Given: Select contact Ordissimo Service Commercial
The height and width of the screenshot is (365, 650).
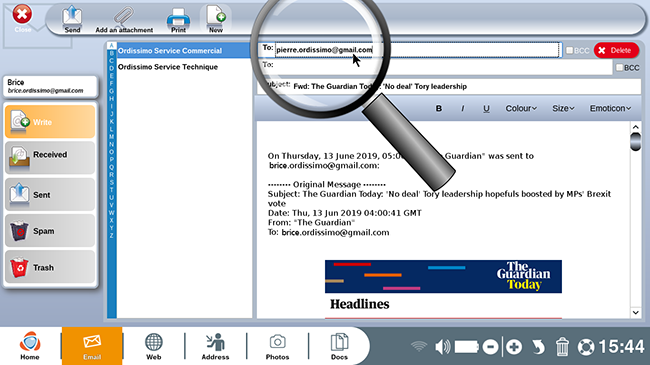Looking at the screenshot, I should (x=184, y=51).
